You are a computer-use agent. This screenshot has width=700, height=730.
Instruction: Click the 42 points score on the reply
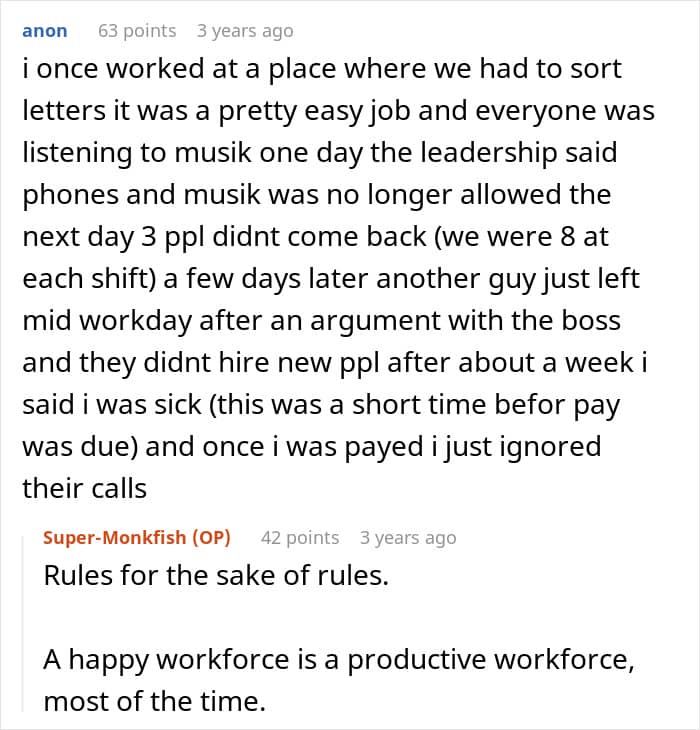300,538
